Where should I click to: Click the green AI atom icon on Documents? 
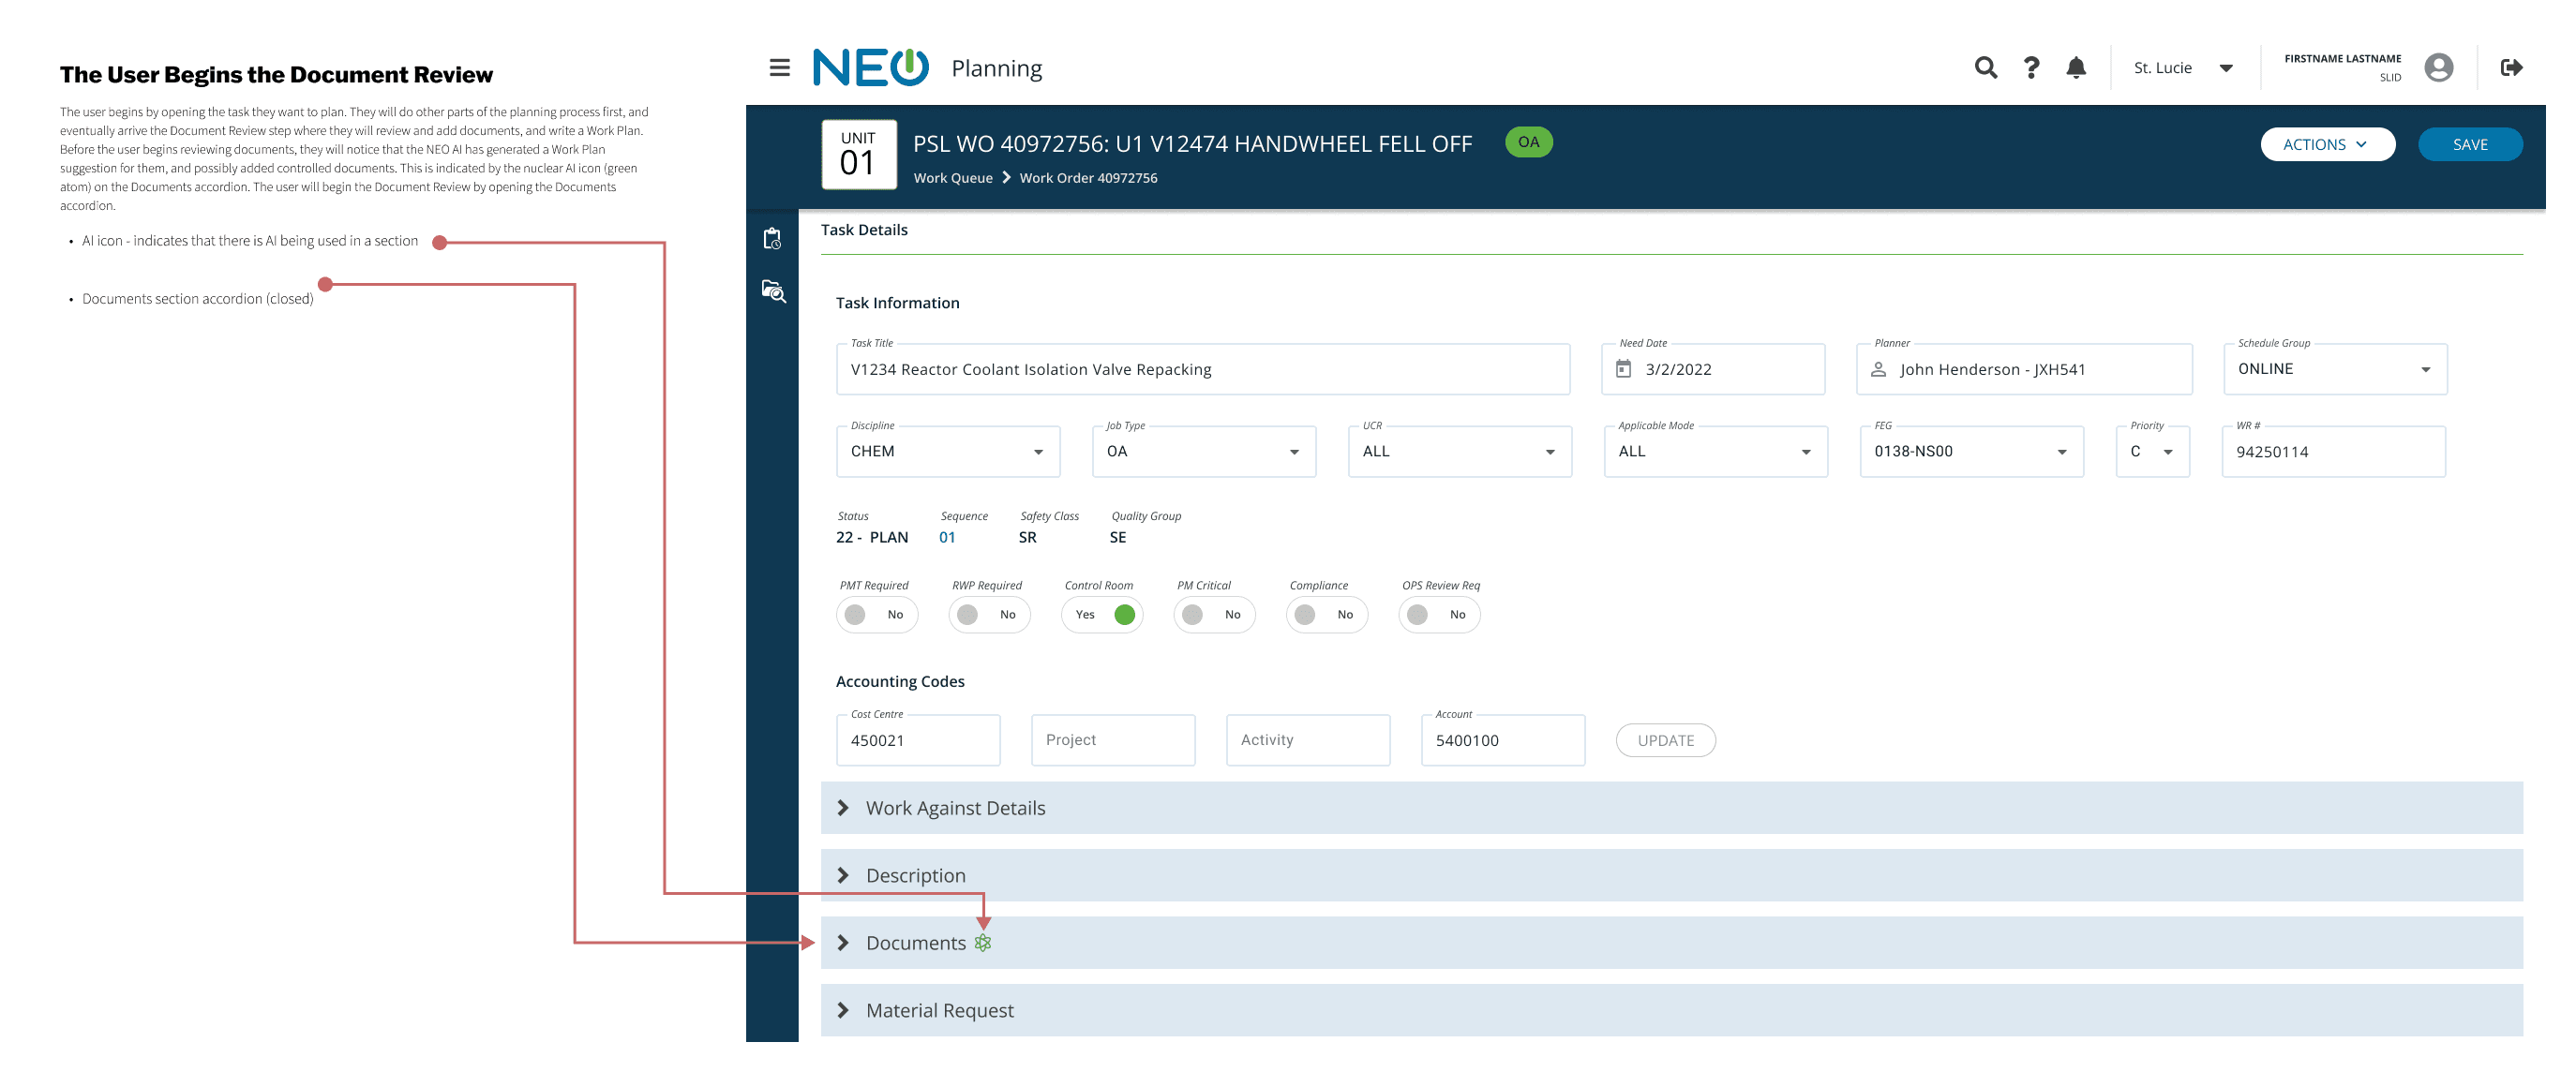[983, 942]
